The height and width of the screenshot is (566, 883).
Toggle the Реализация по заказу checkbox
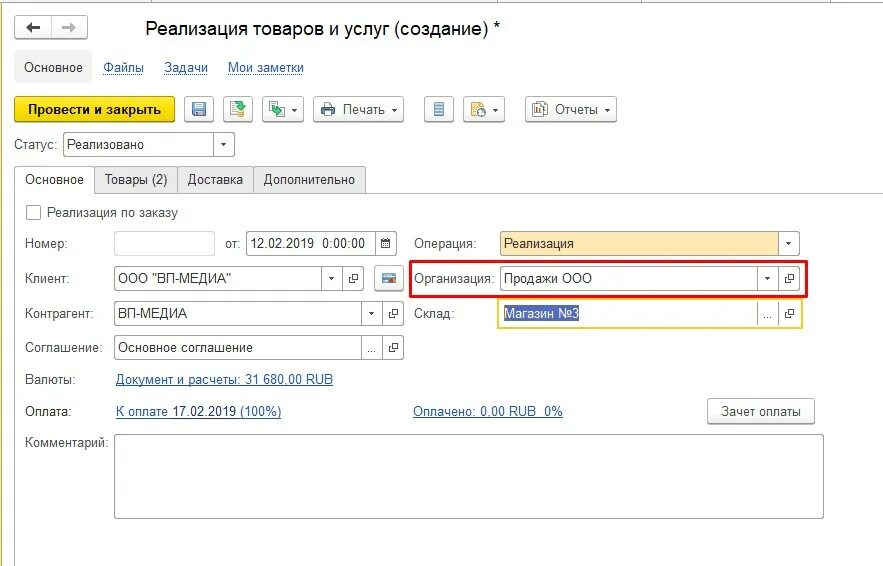coord(33,212)
